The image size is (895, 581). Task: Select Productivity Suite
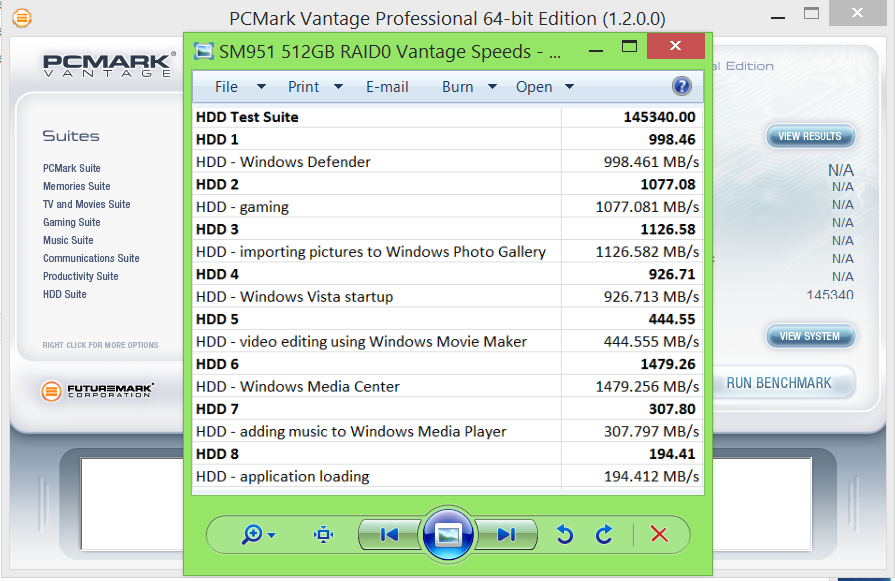pos(80,276)
